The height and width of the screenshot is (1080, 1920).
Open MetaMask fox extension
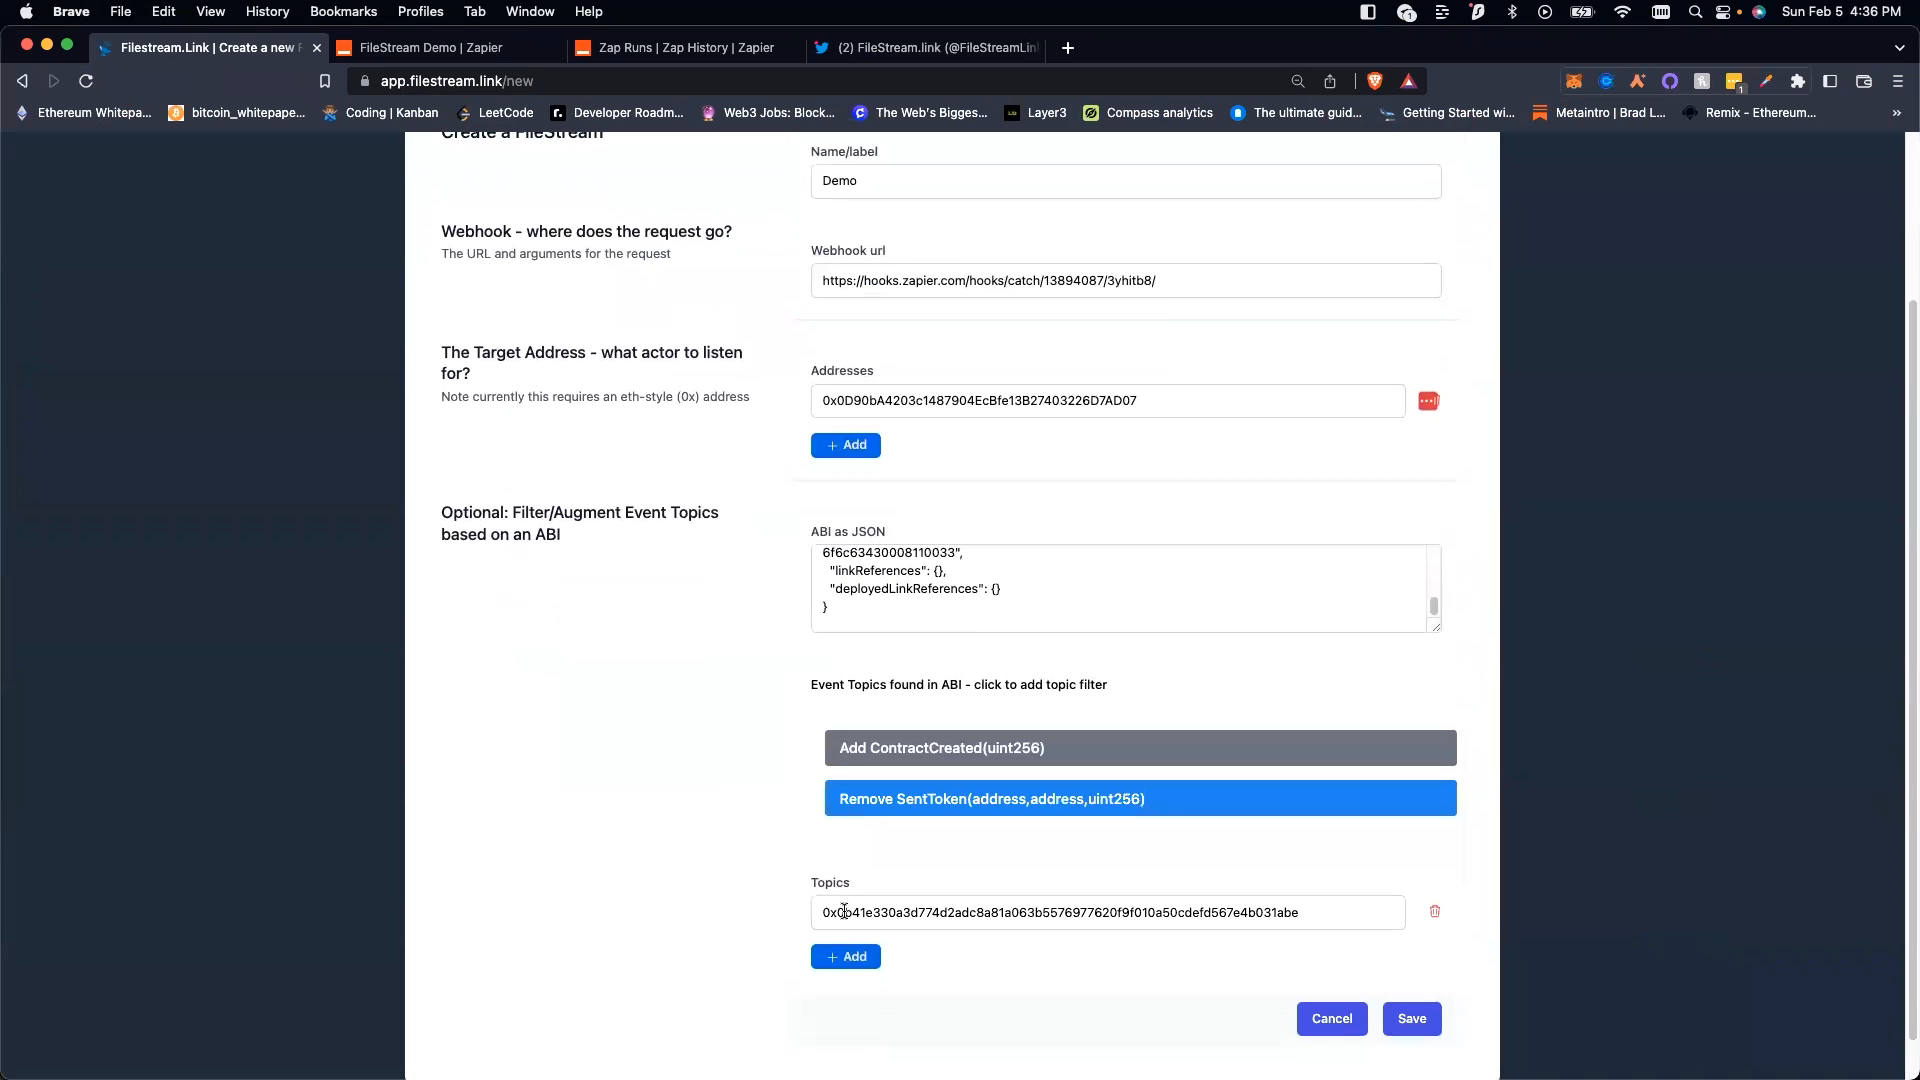[1574, 81]
